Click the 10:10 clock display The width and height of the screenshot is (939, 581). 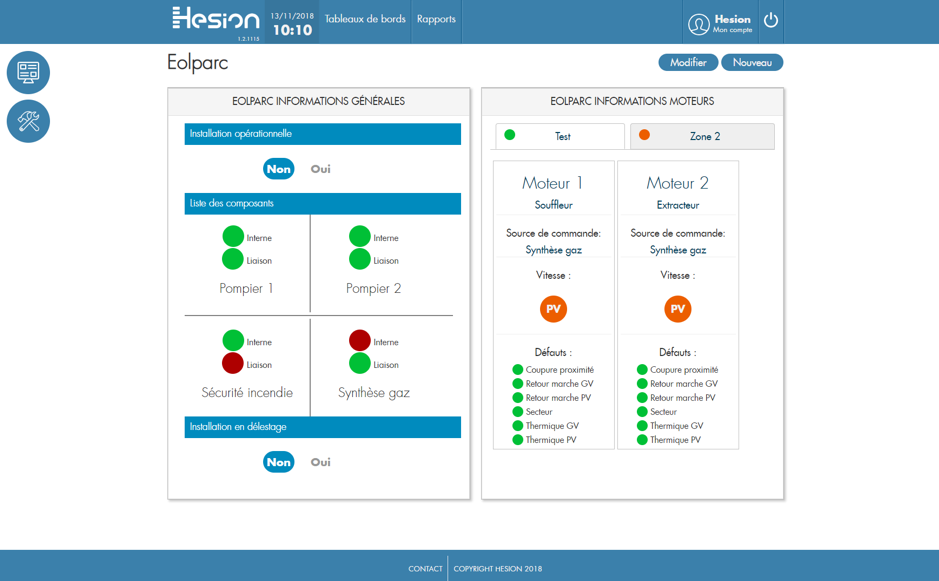[292, 30]
